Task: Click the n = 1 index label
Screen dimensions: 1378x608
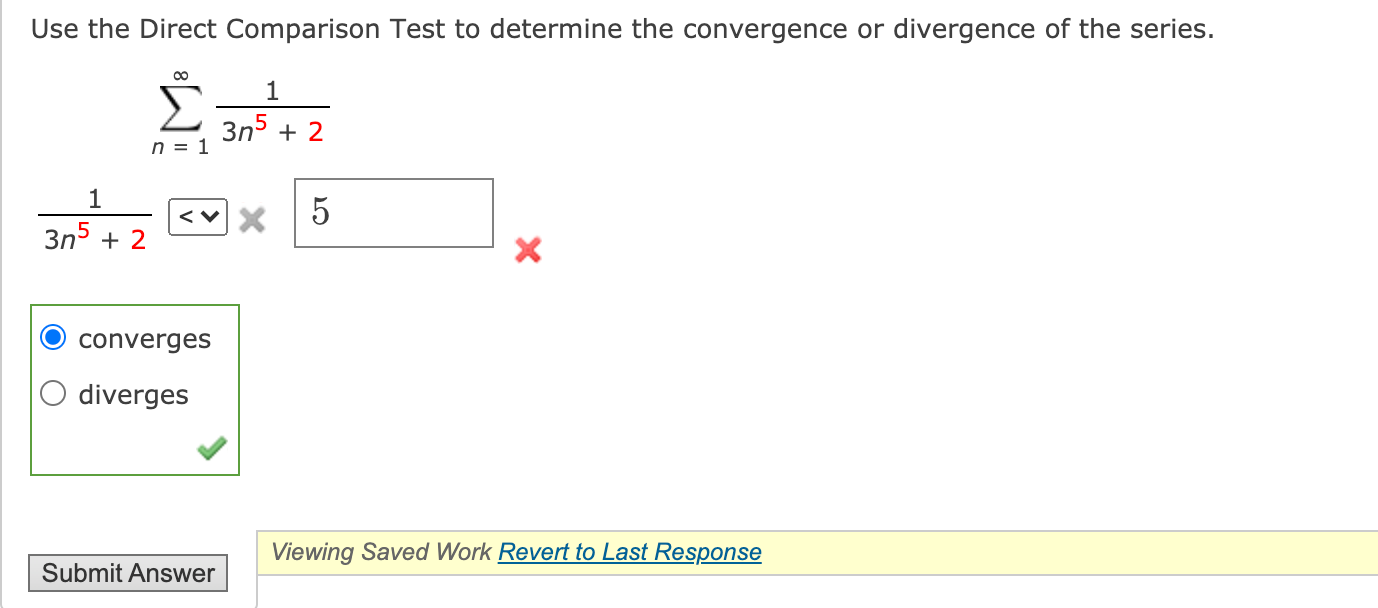Action: tap(178, 146)
